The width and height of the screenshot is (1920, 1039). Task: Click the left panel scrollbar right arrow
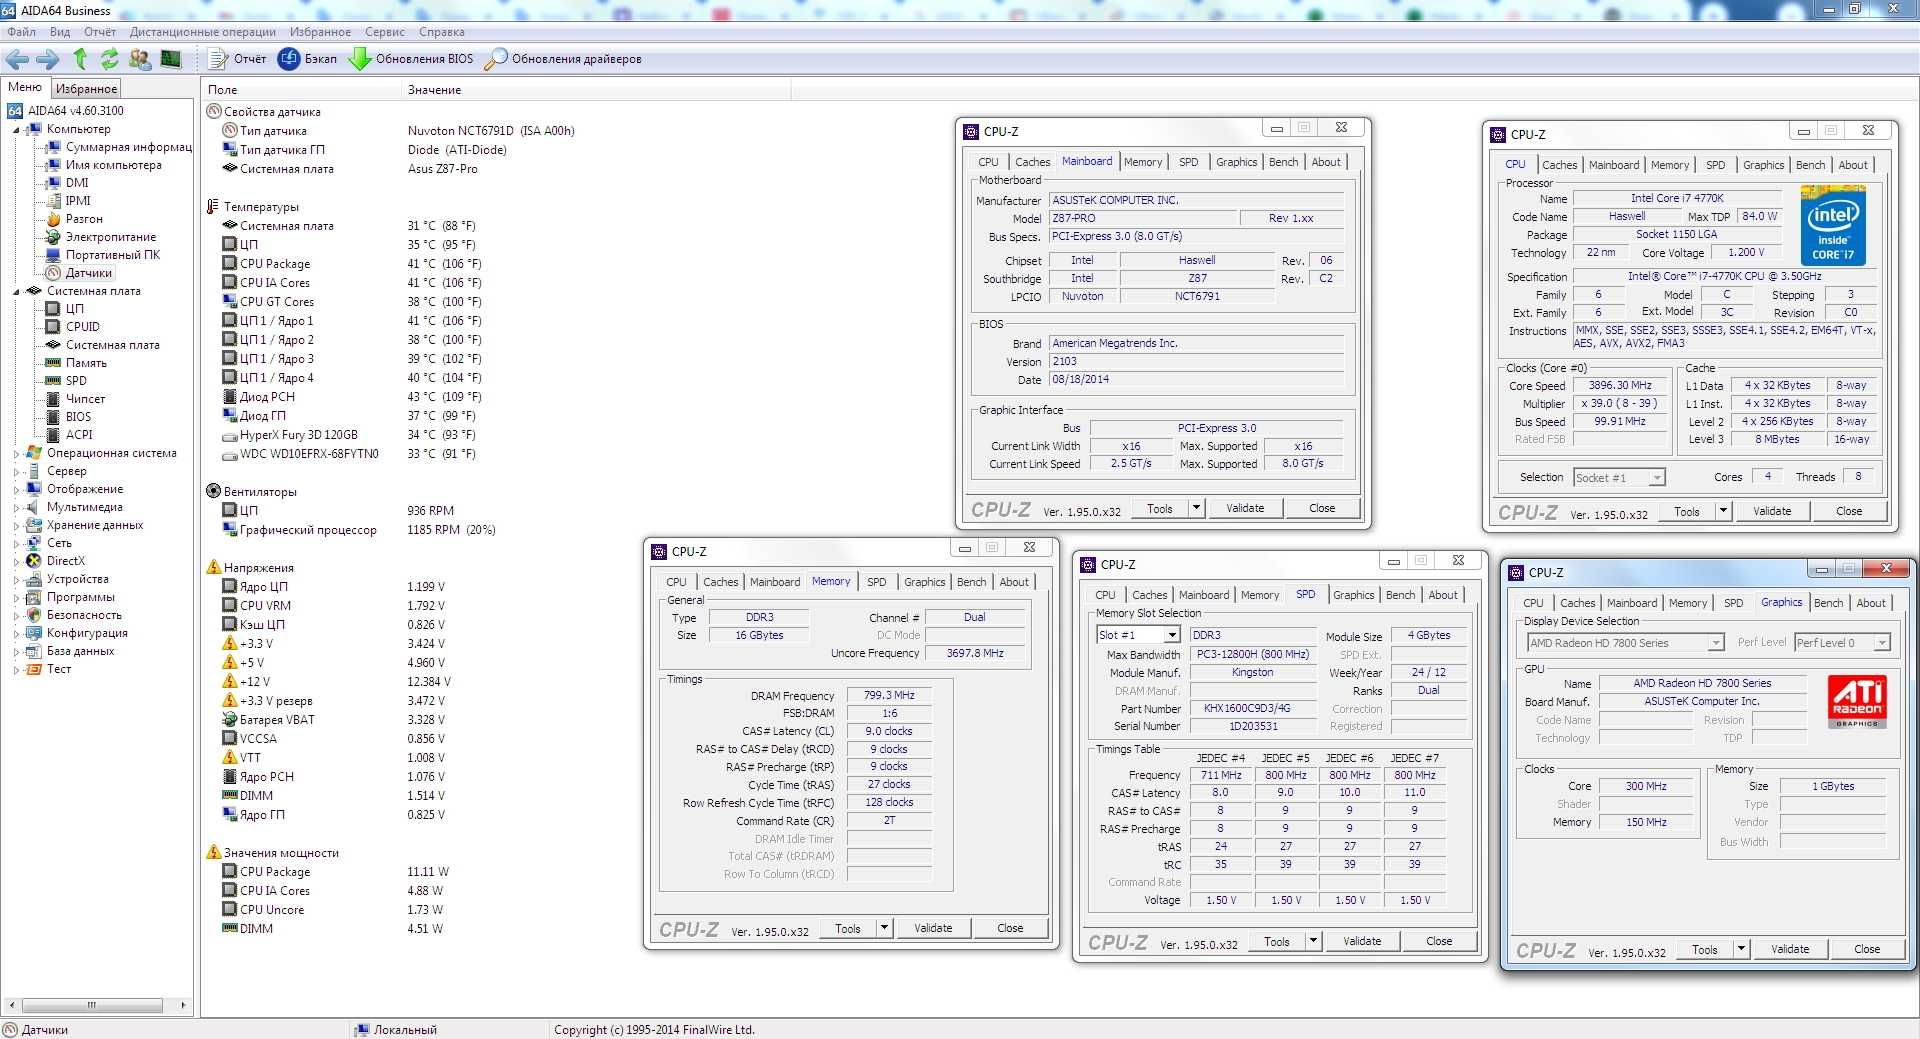[x=182, y=1005]
